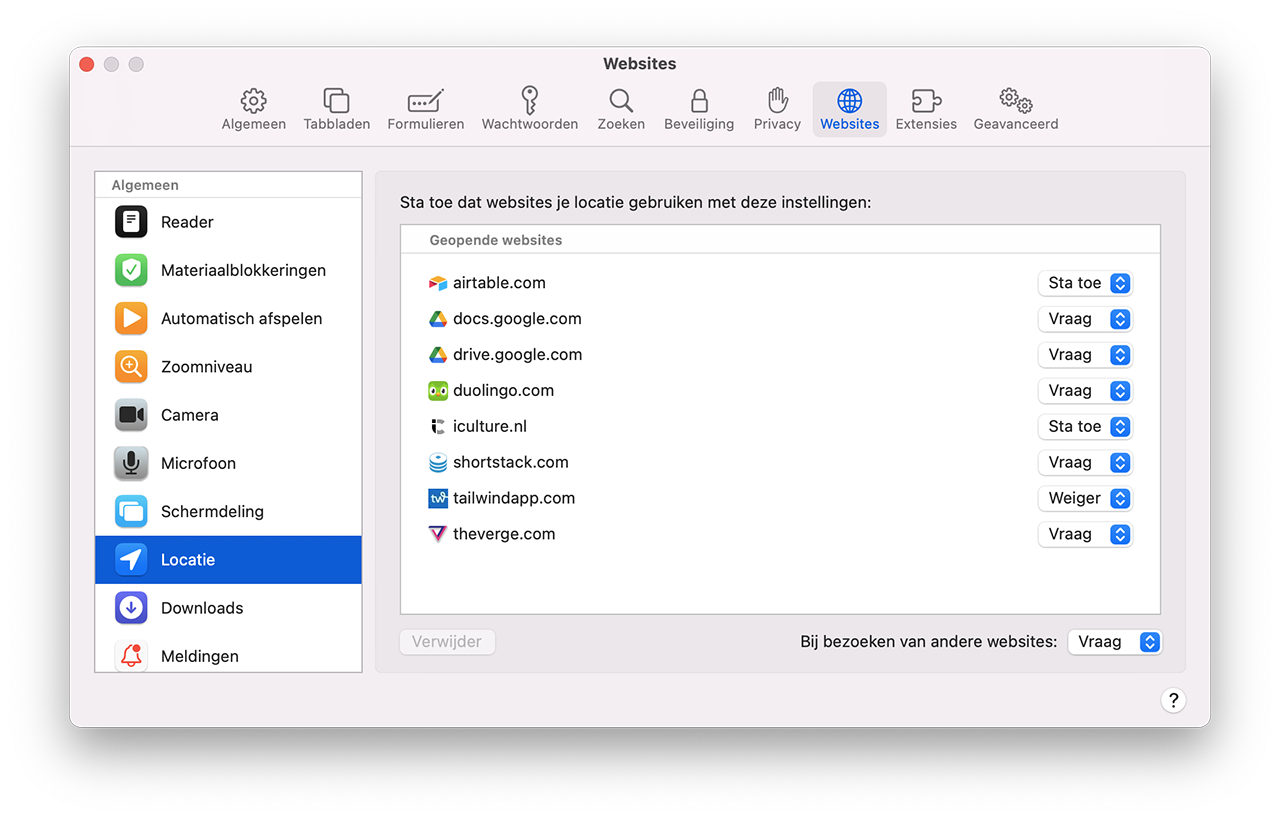Click the Locatie arrow icon

click(x=131, y=560)
